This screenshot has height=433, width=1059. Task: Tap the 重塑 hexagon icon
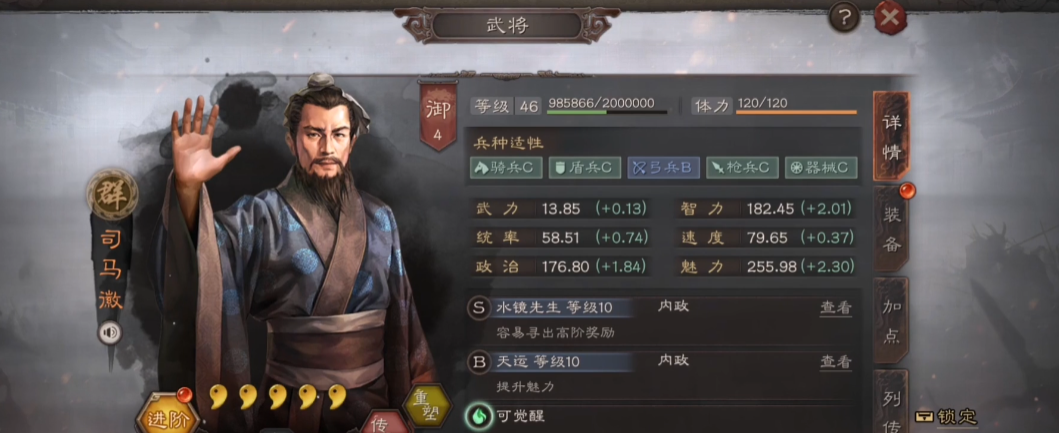pyautogui.click(x=427, y=405)
